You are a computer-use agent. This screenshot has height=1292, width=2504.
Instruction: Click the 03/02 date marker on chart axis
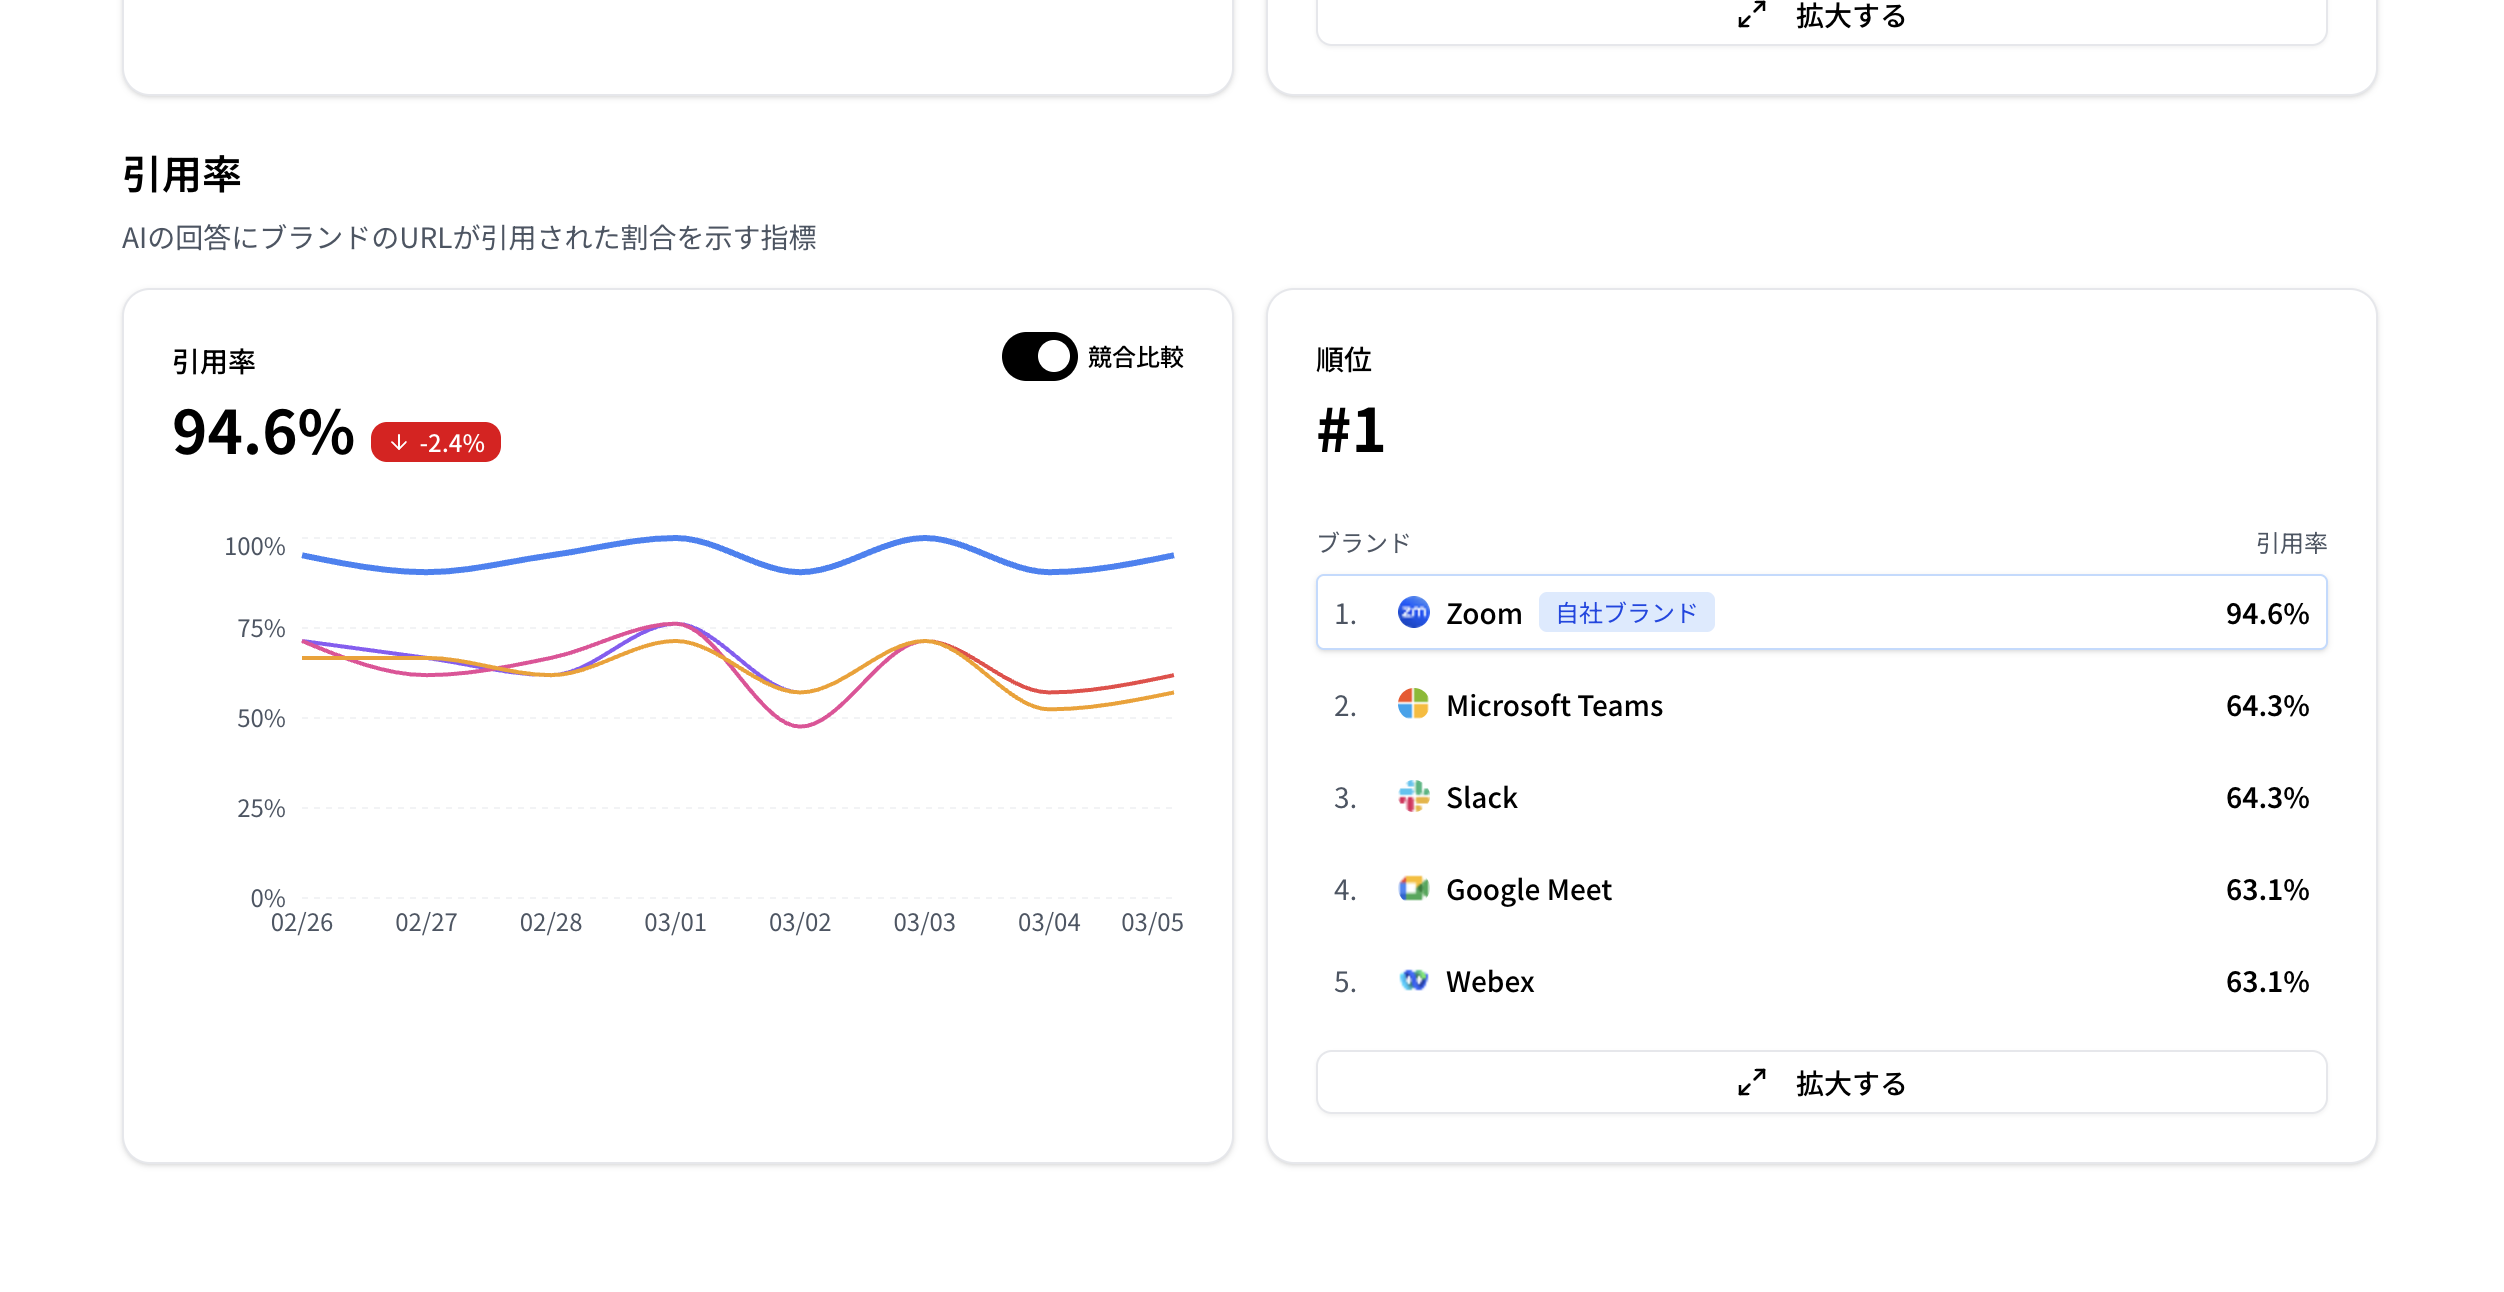pos(799,922)
